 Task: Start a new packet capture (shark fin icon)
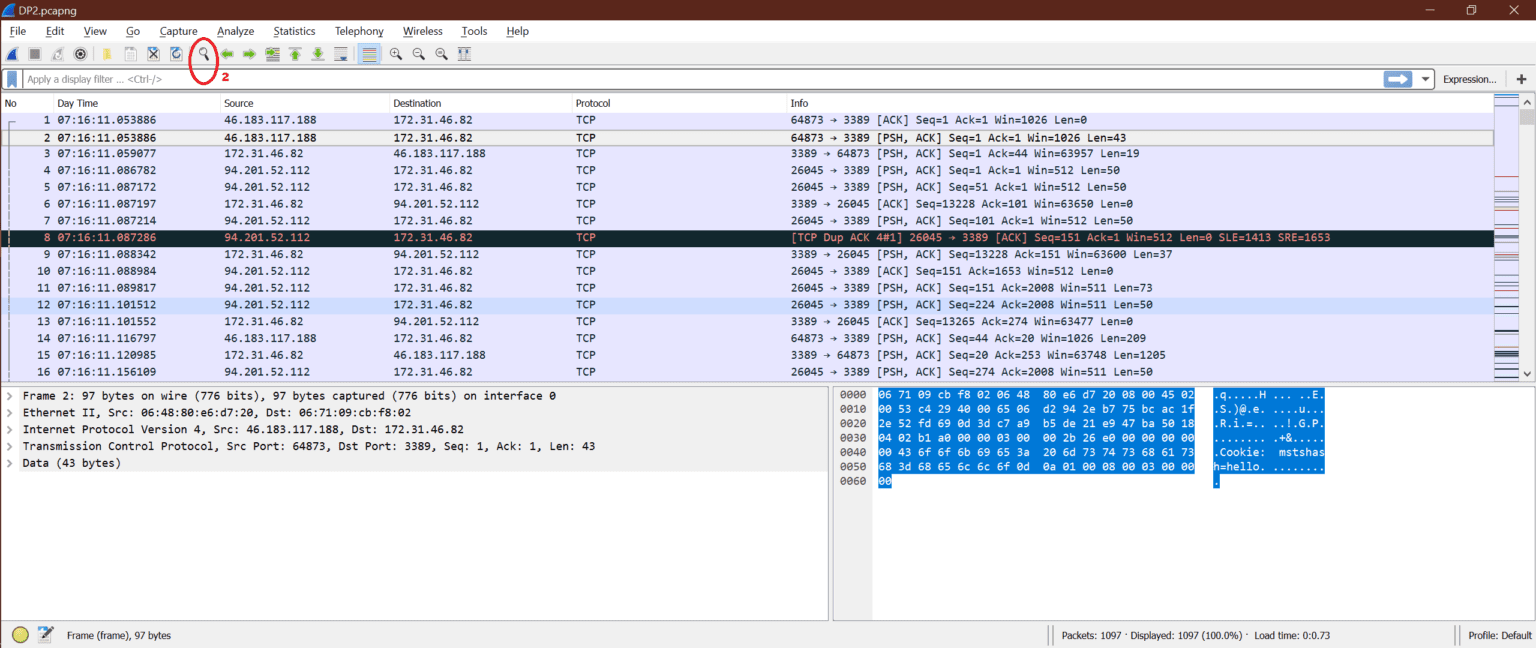coord(13,54)
